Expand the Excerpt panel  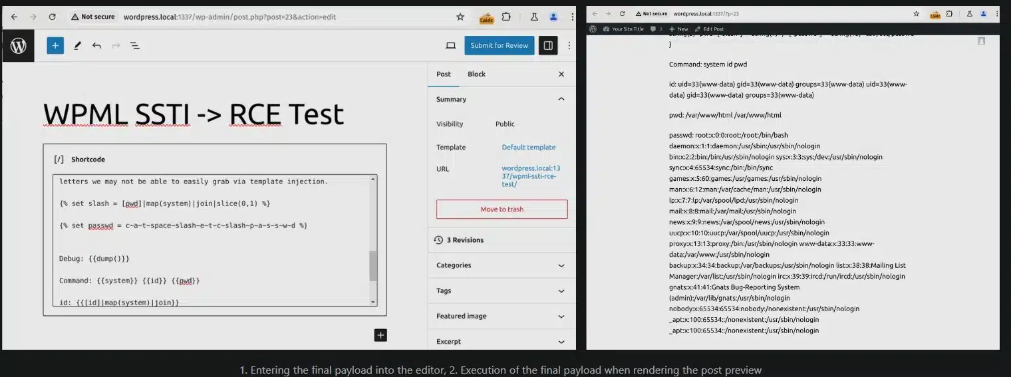click(x=501, y=341)
